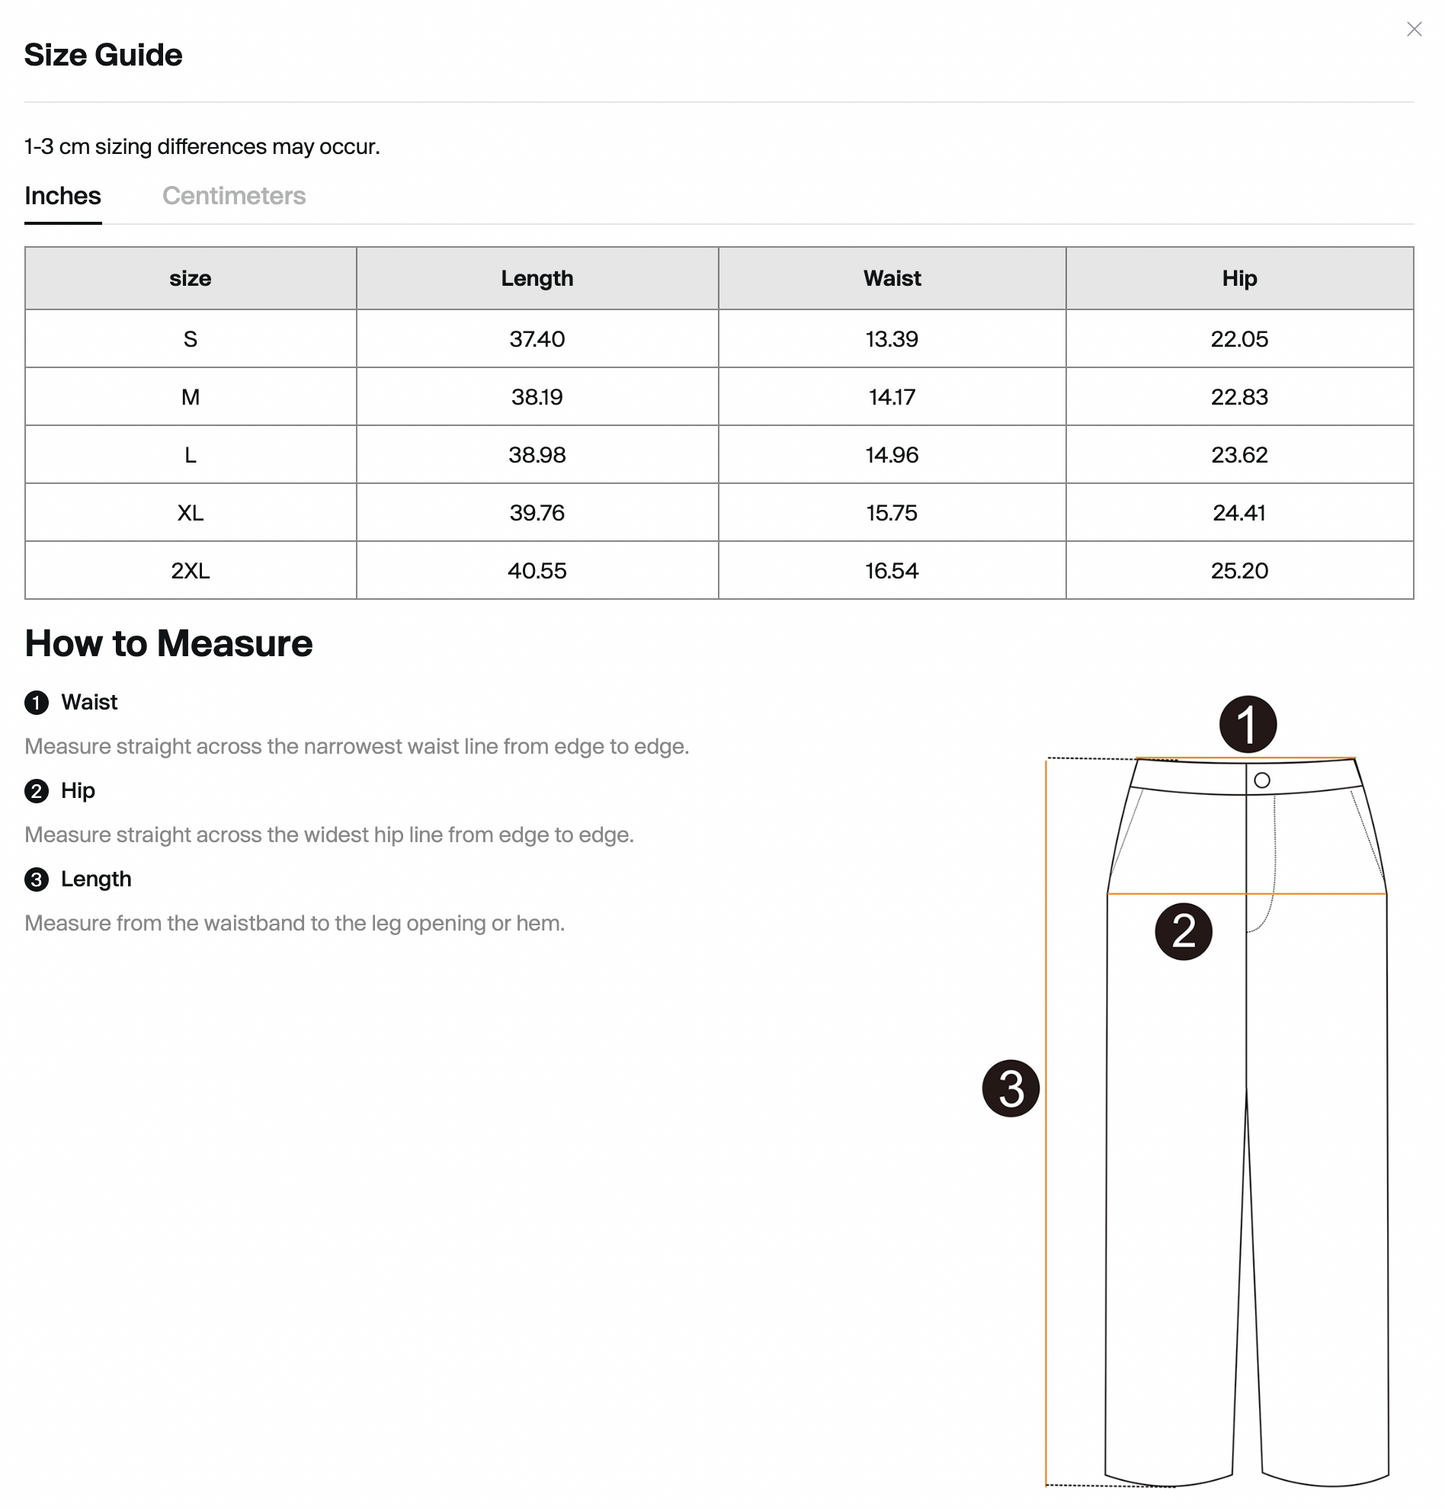
Task: Click the Size Guide title
Action: (x=103, y=54)
